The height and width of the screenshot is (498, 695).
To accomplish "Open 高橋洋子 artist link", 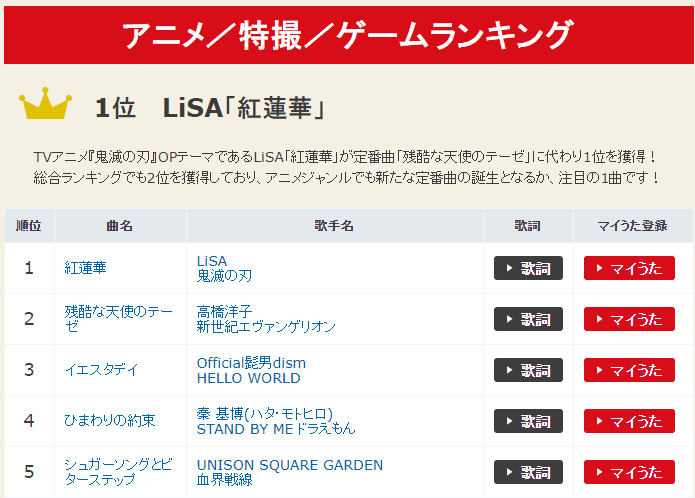I will [224, 311].
